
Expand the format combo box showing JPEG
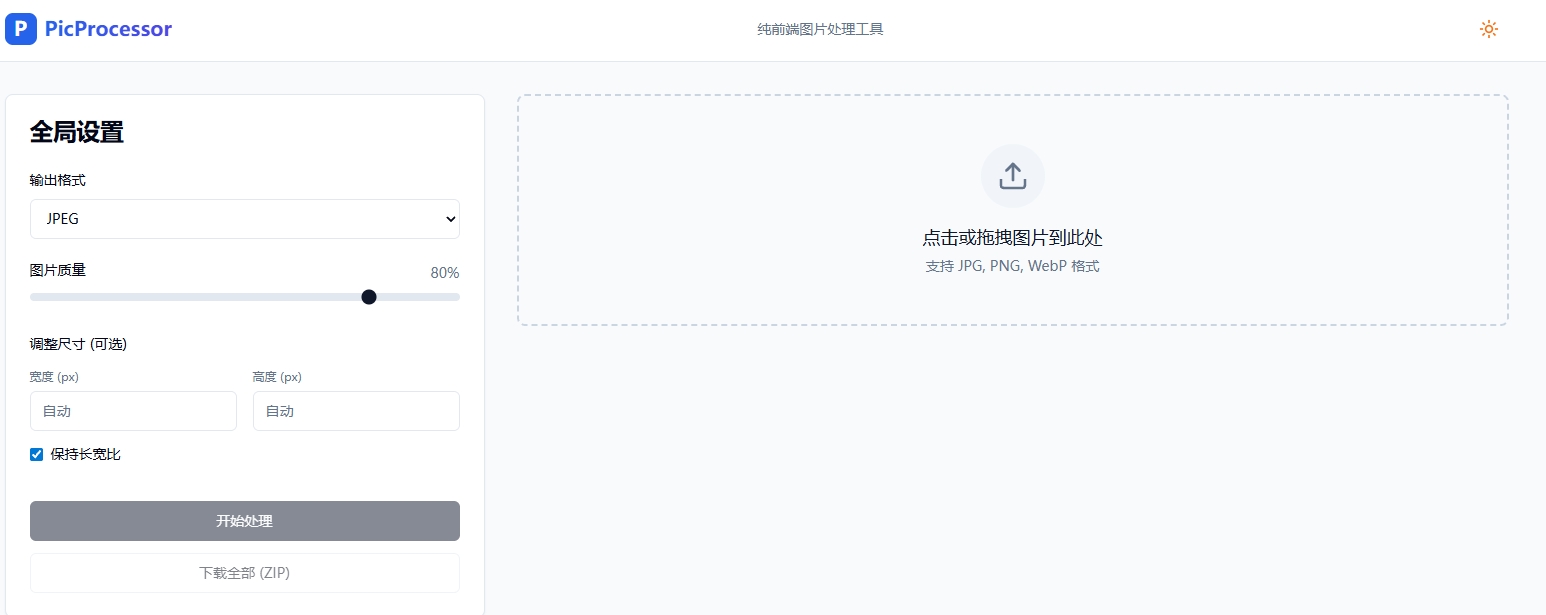click(x=245, y=219)
